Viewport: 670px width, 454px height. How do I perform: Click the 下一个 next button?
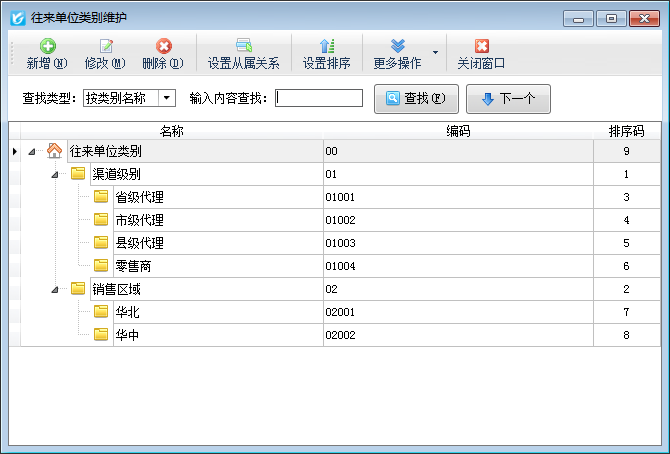coord(508,98)
